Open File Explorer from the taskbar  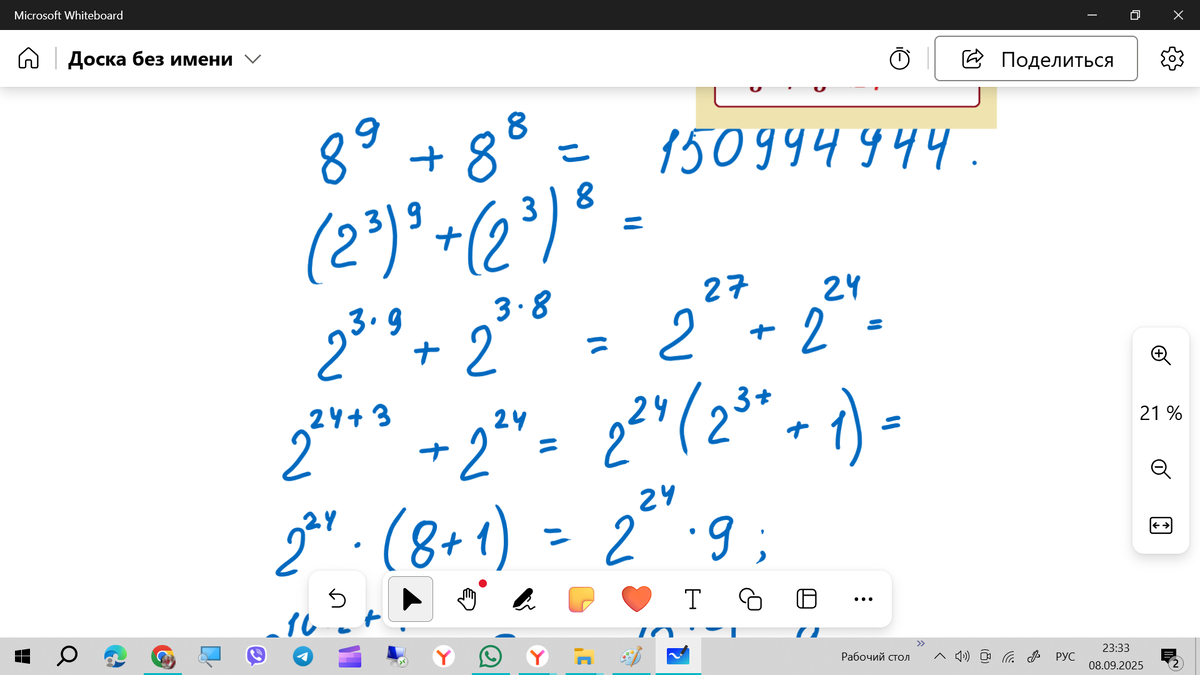coord(584,656)
